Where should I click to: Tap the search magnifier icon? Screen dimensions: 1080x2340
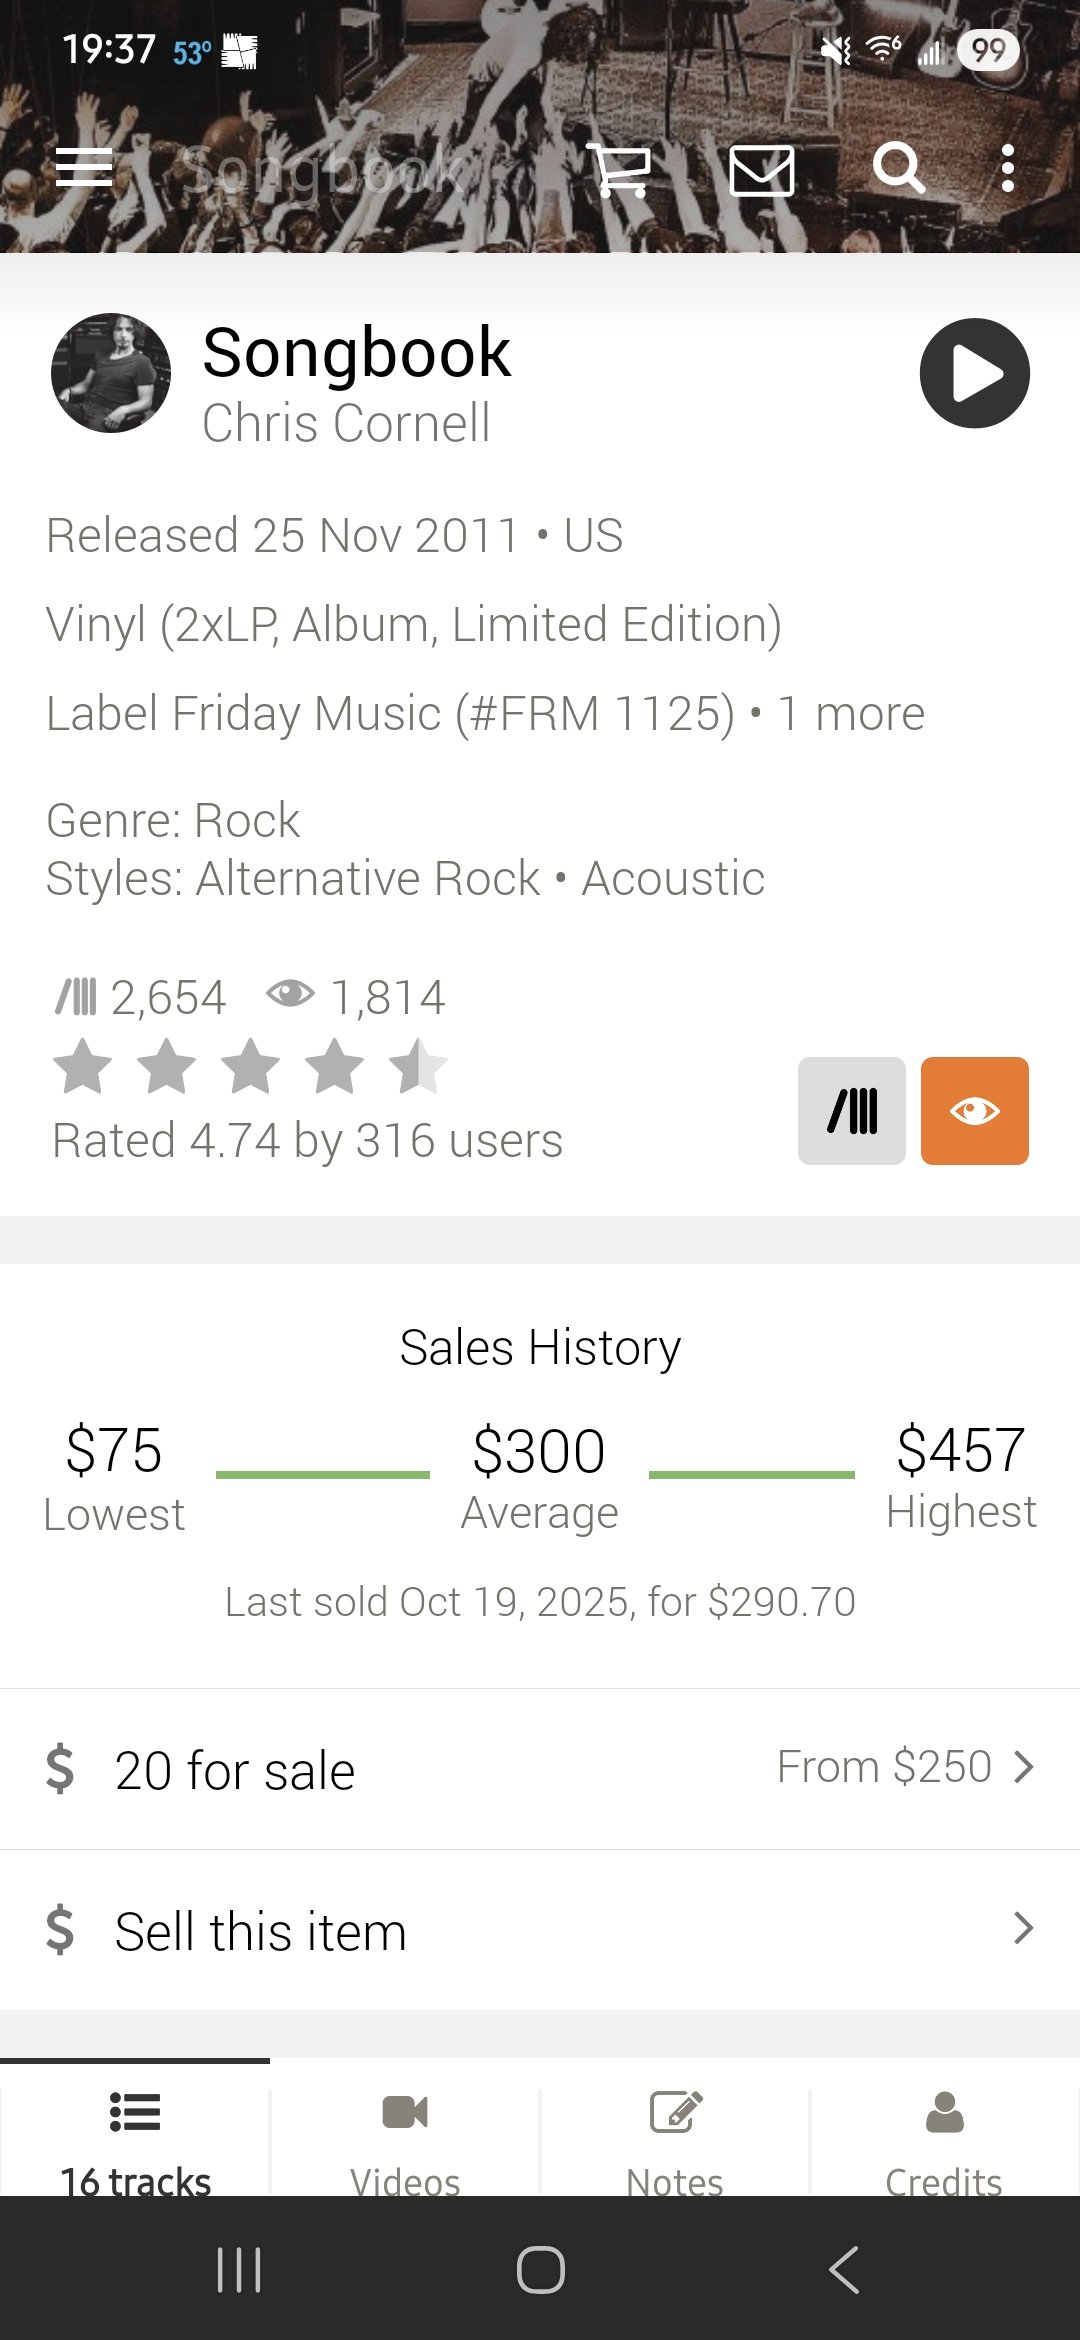point(898,168)
